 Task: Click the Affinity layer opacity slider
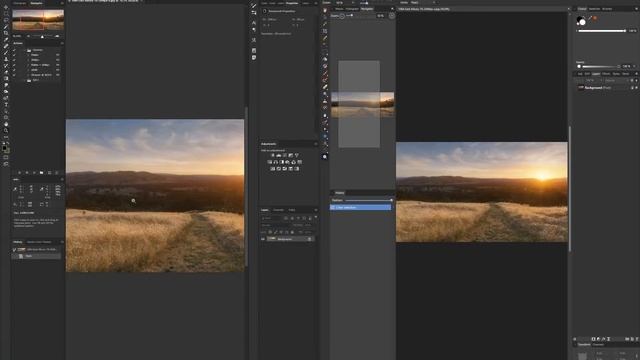tap(600, 67)
